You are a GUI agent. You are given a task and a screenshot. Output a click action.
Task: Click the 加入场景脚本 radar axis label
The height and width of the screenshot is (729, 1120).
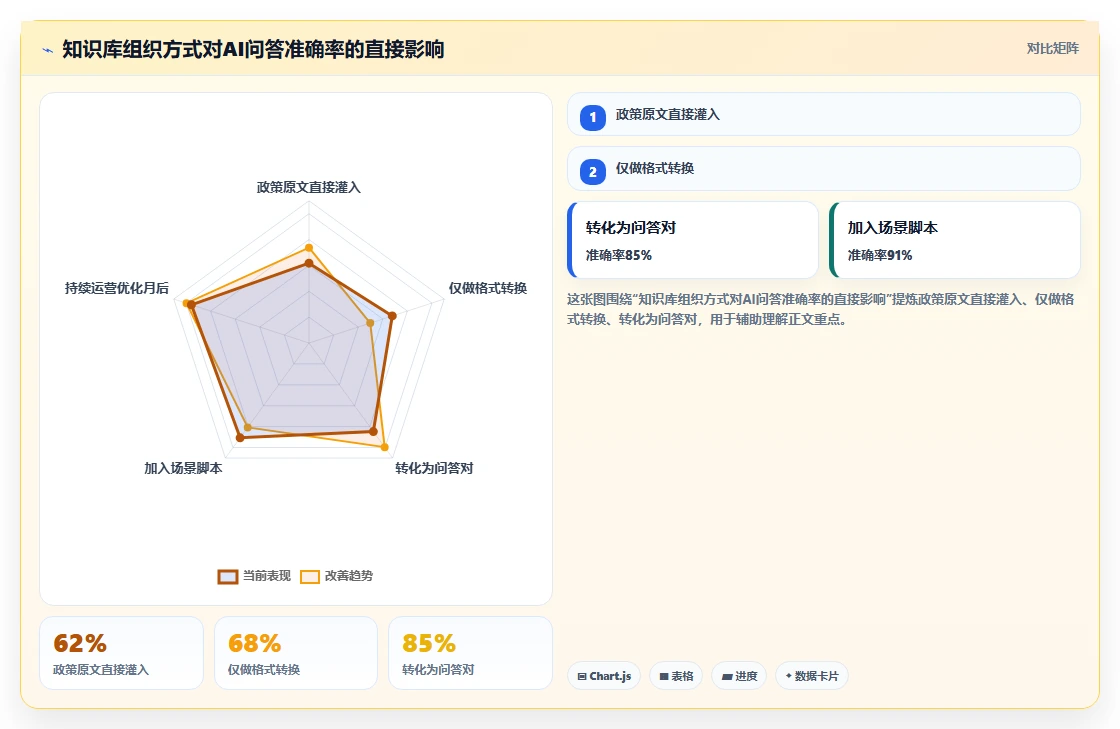183,468
